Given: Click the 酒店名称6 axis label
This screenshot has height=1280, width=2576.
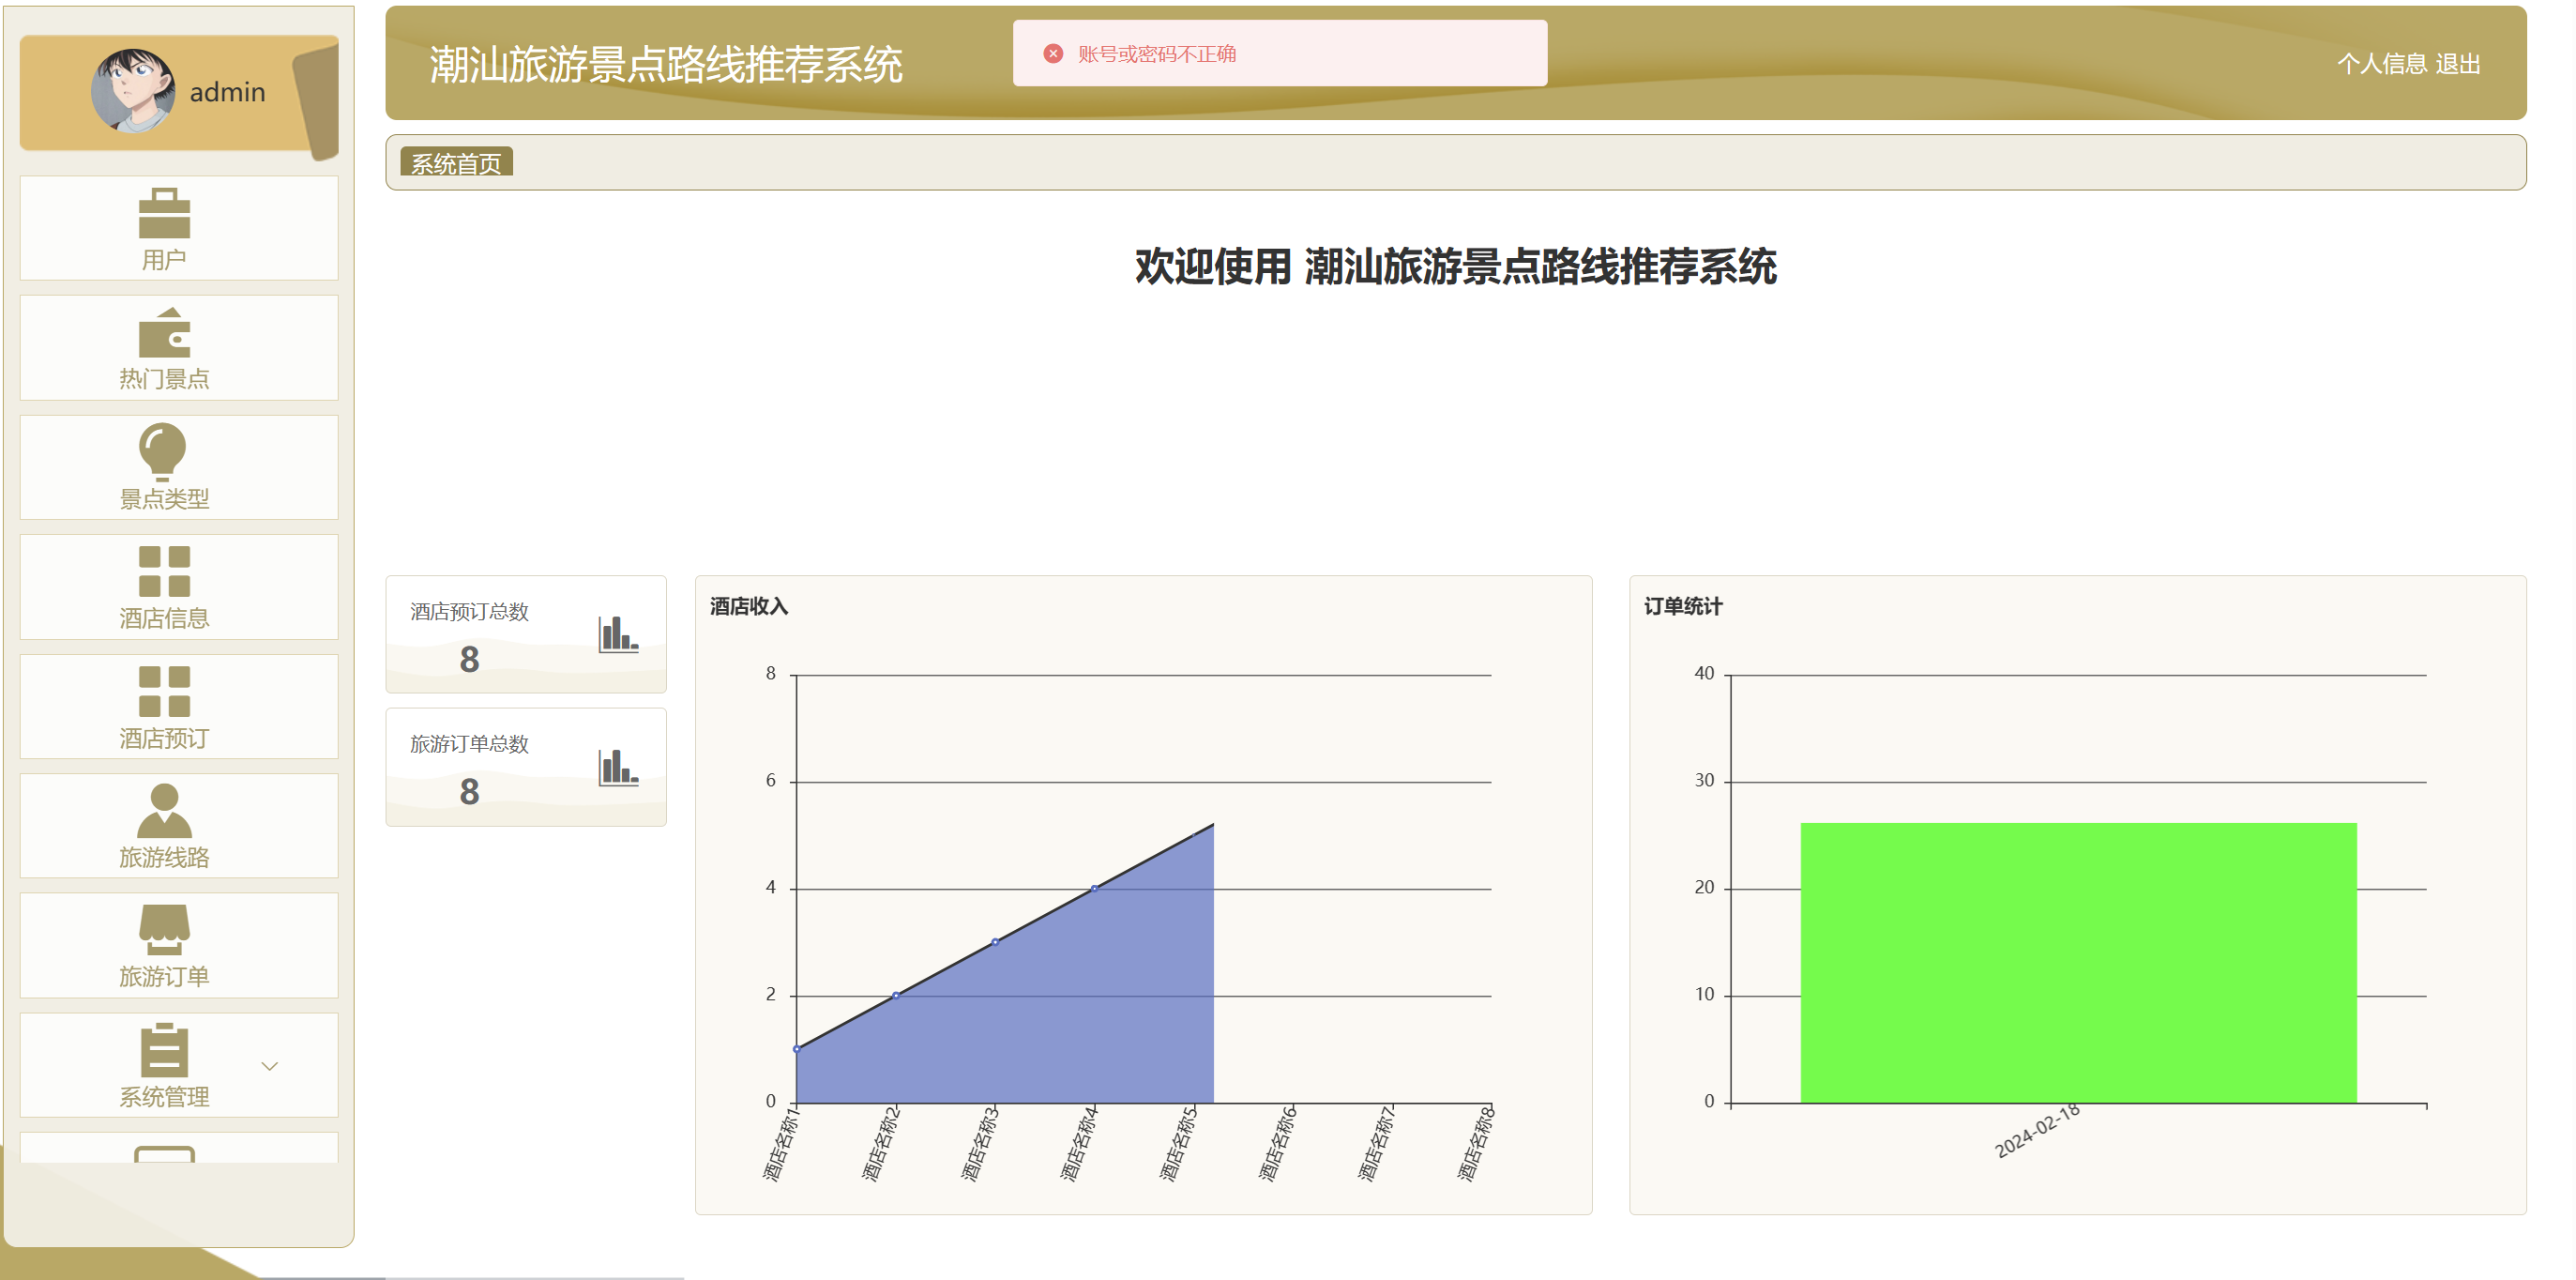Looking at the screenshot, I should point(1277,1144).
